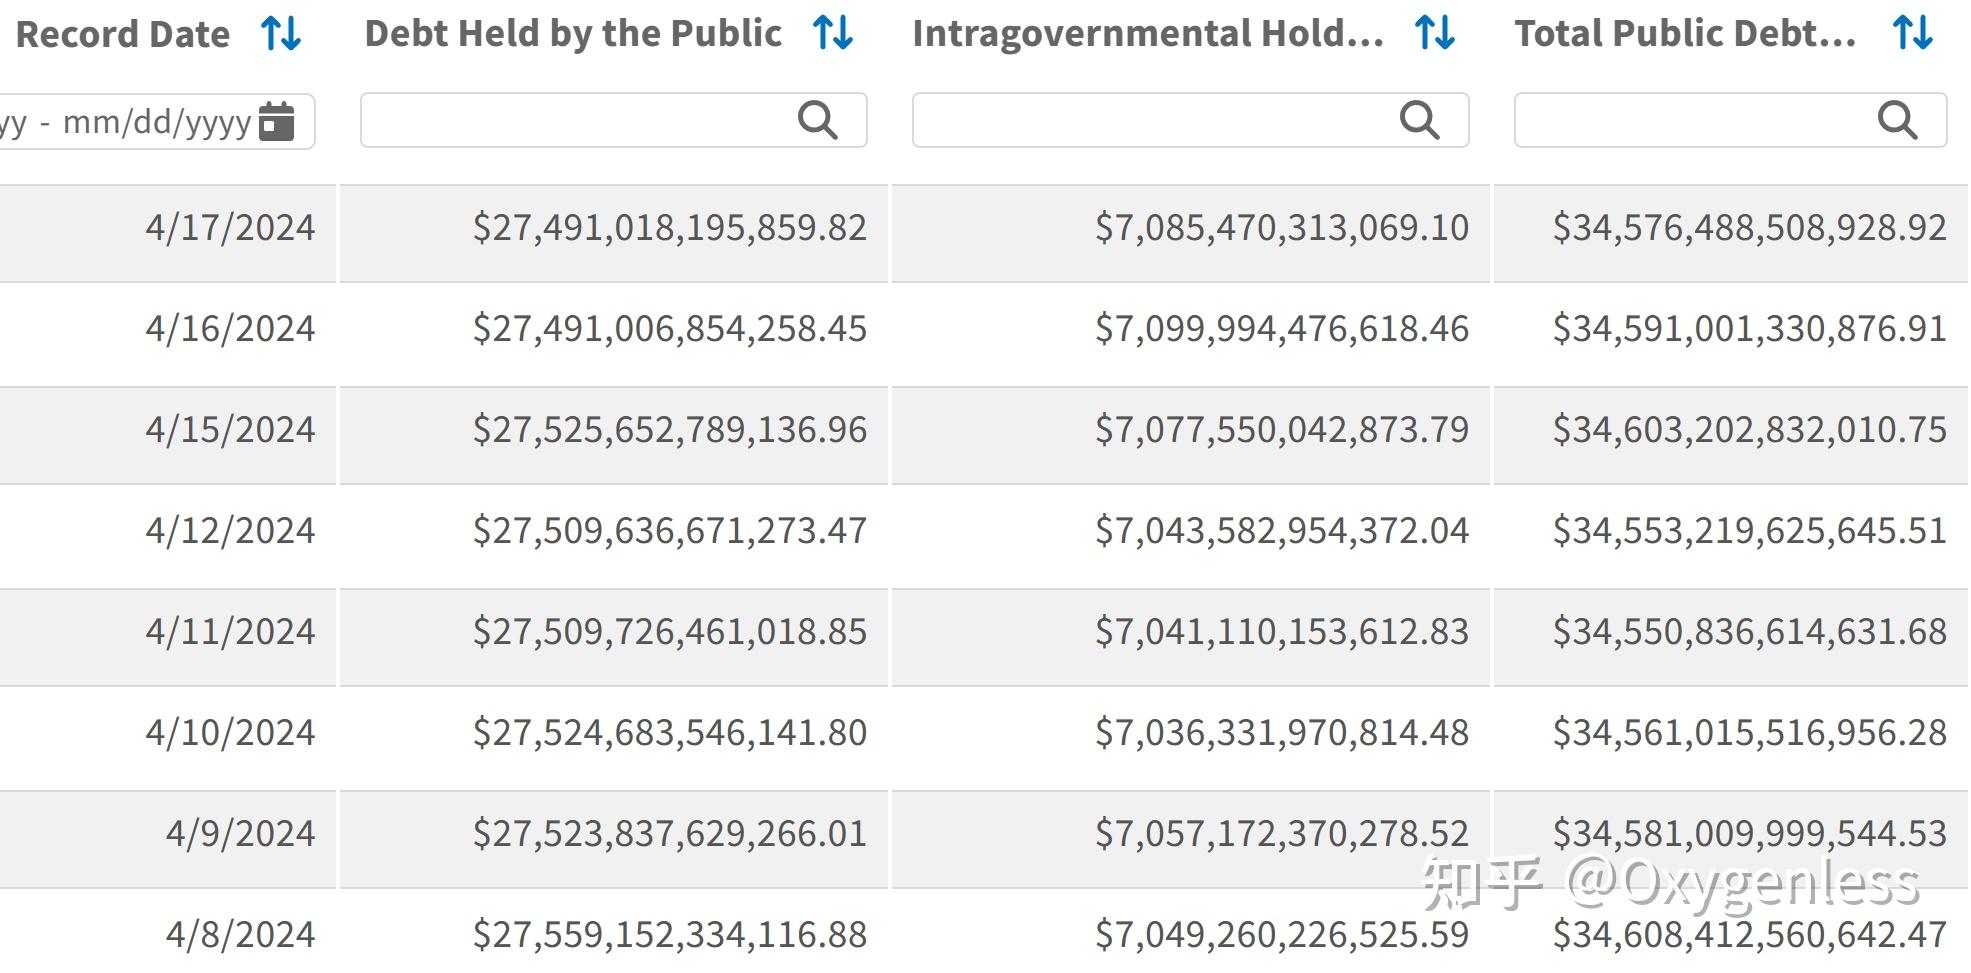This screenshot has height=973, width=1971.
Task: Click the Intragovernmental Holdings header text
Action: [x=1148, y=34]
